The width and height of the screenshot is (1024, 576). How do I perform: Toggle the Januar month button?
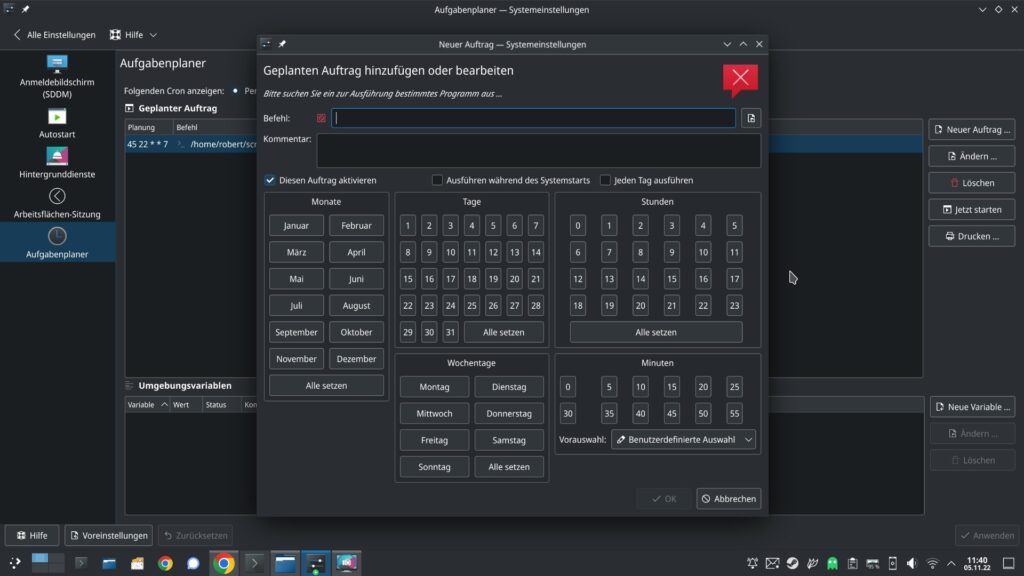296,225
